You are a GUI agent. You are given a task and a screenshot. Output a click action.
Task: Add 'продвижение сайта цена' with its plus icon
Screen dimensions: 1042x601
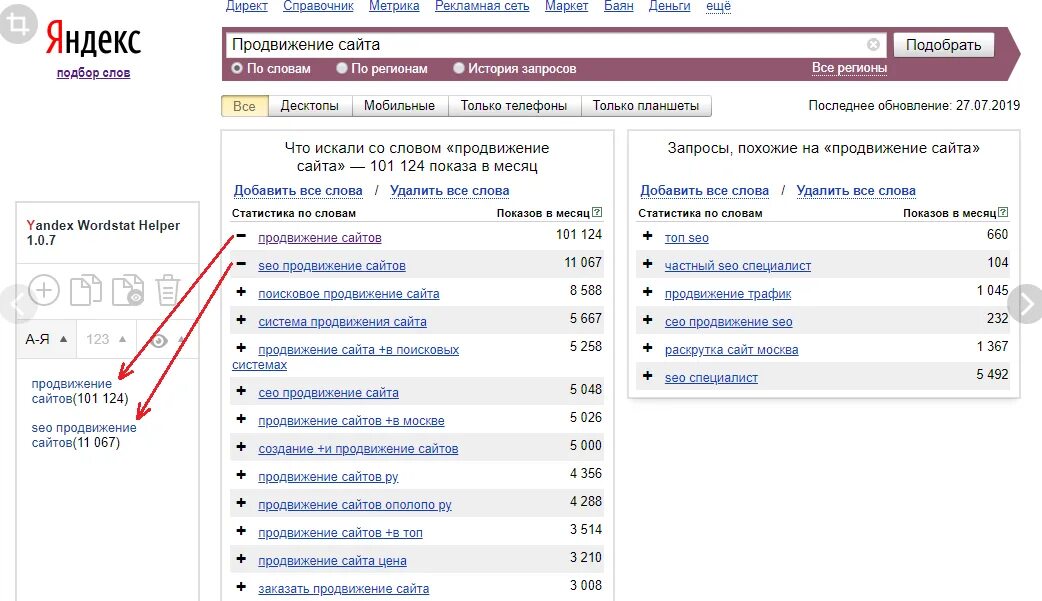[241, 558]
